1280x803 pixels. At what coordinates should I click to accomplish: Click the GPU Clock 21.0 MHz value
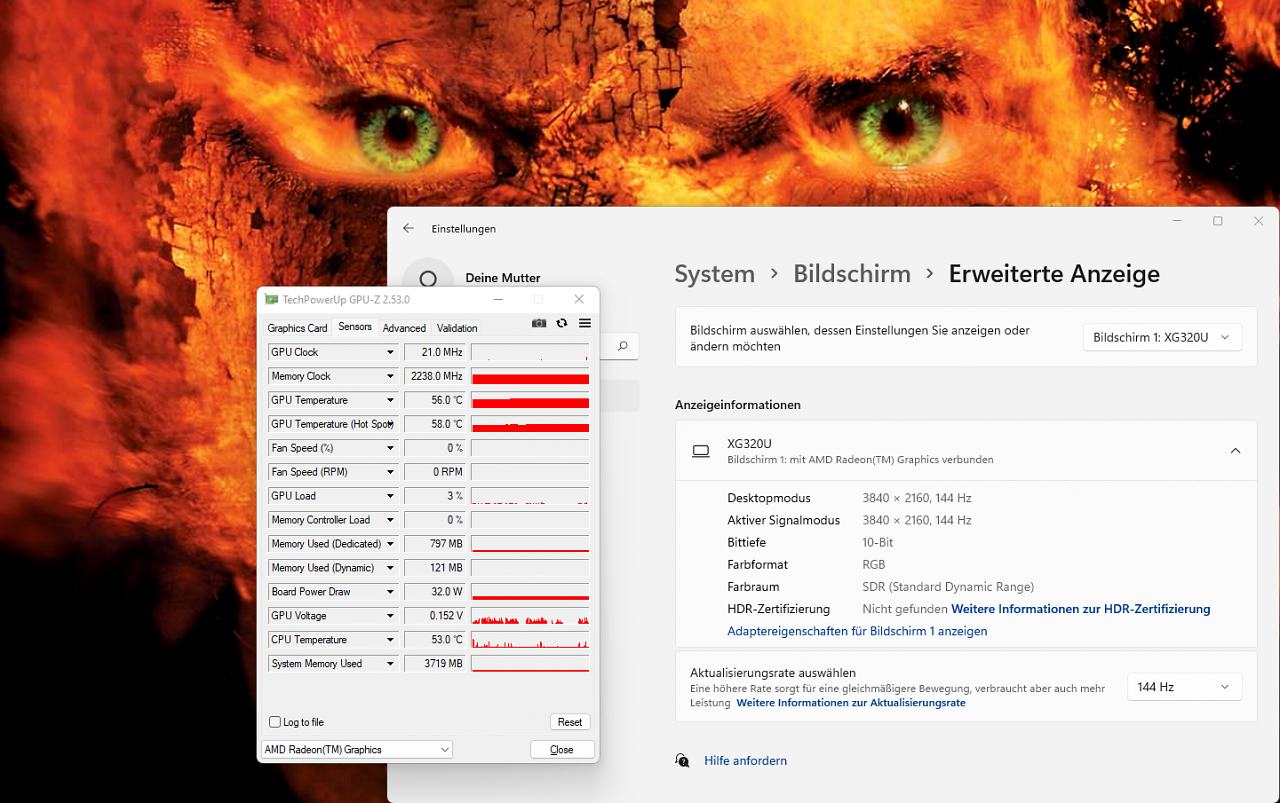pyautogui.click(x=435, y=352)
